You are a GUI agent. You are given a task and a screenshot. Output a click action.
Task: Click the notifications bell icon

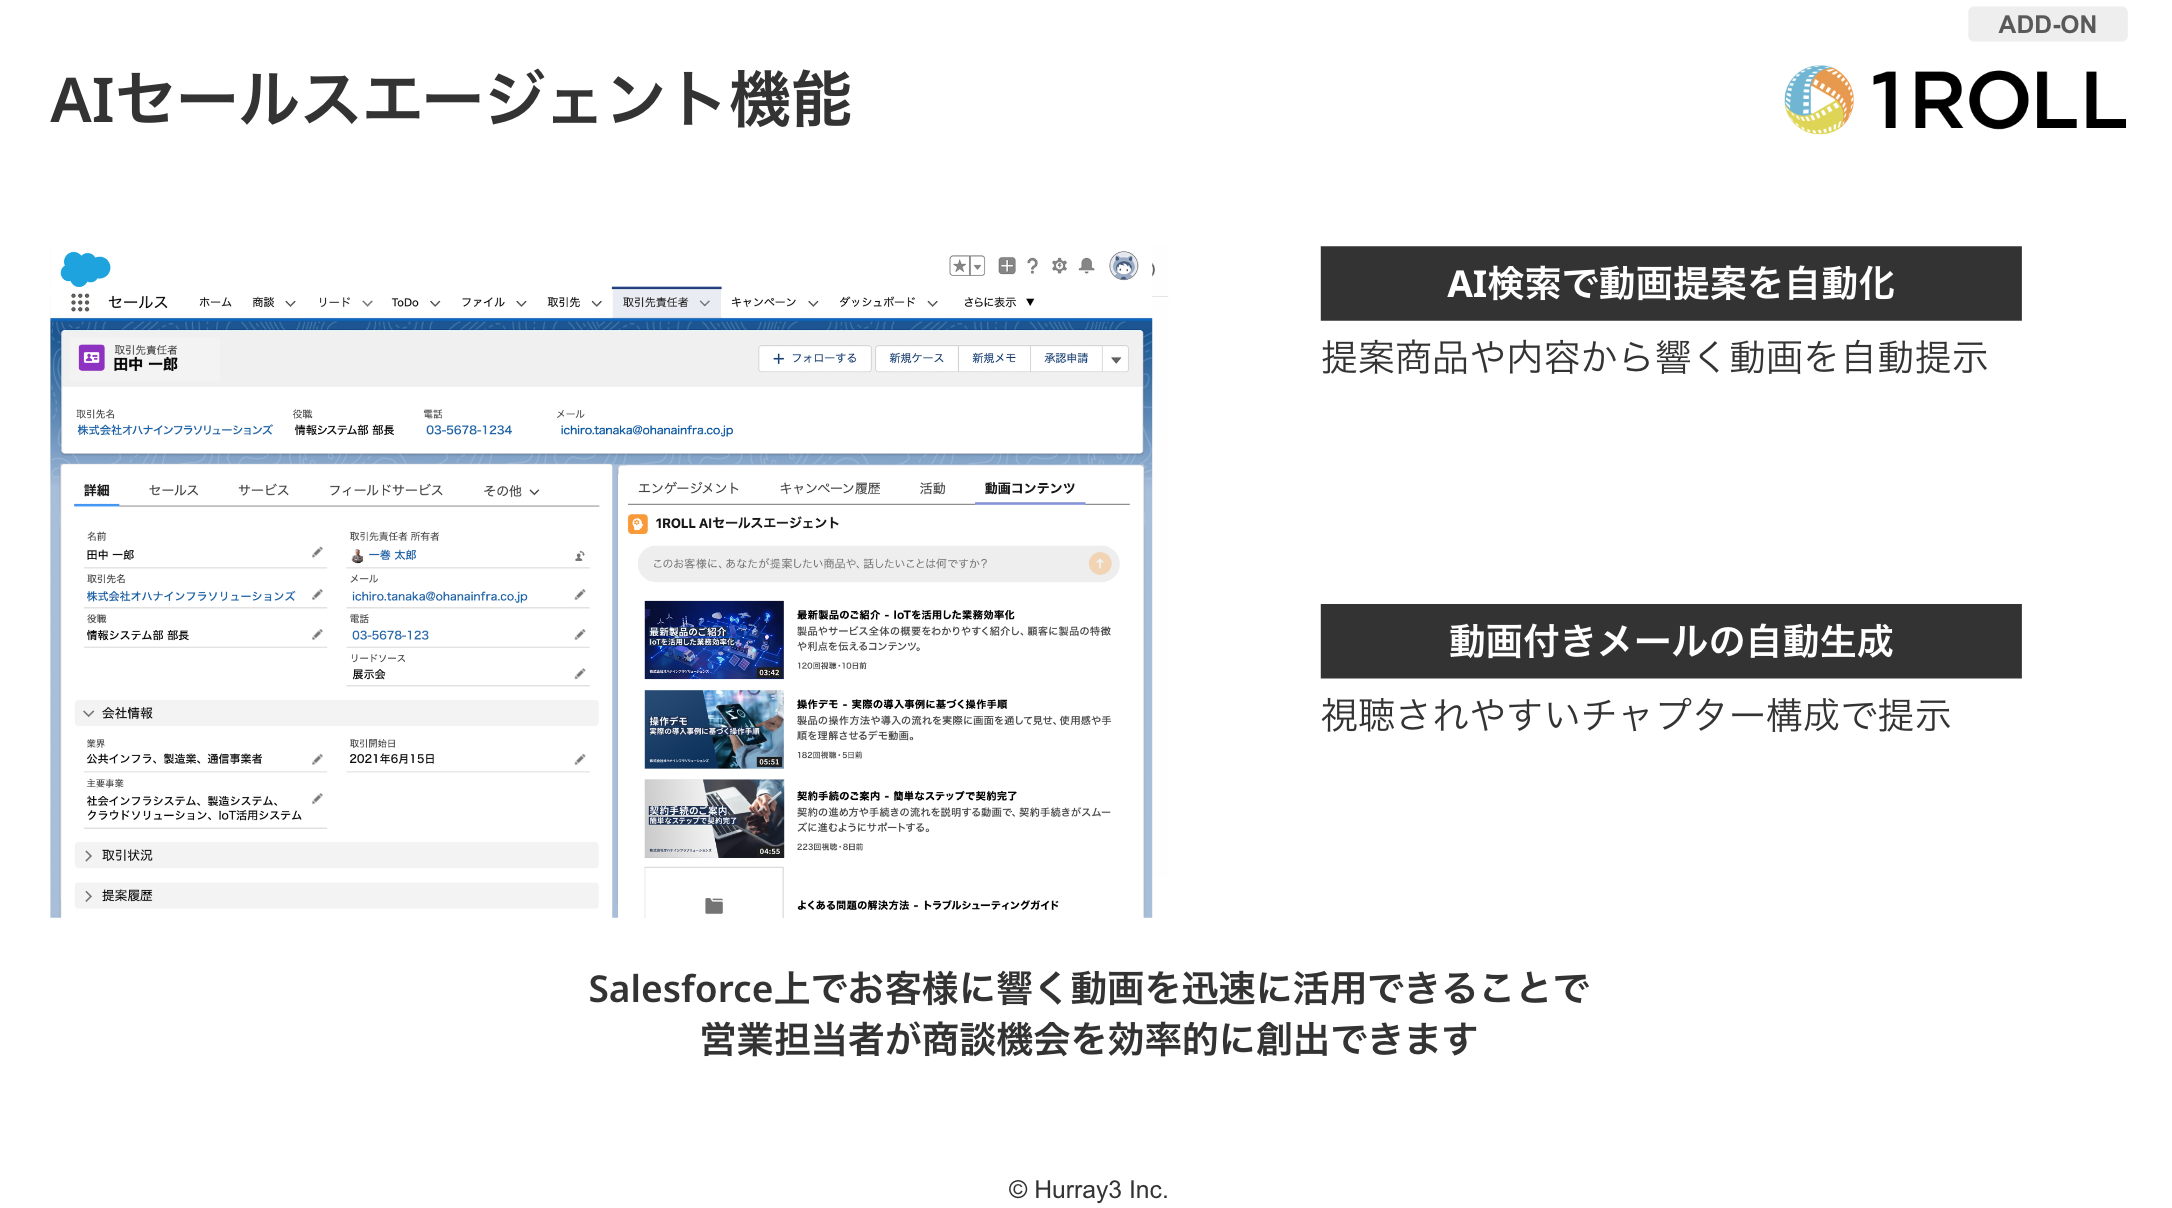point(1087,266)
